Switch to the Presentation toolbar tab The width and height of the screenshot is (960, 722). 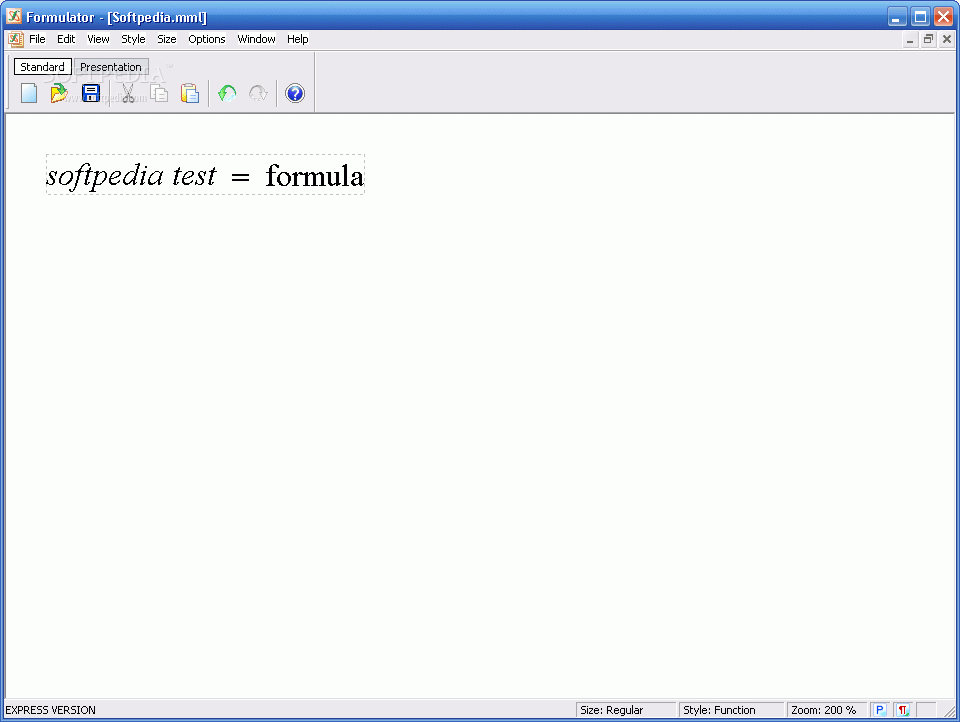111,67
